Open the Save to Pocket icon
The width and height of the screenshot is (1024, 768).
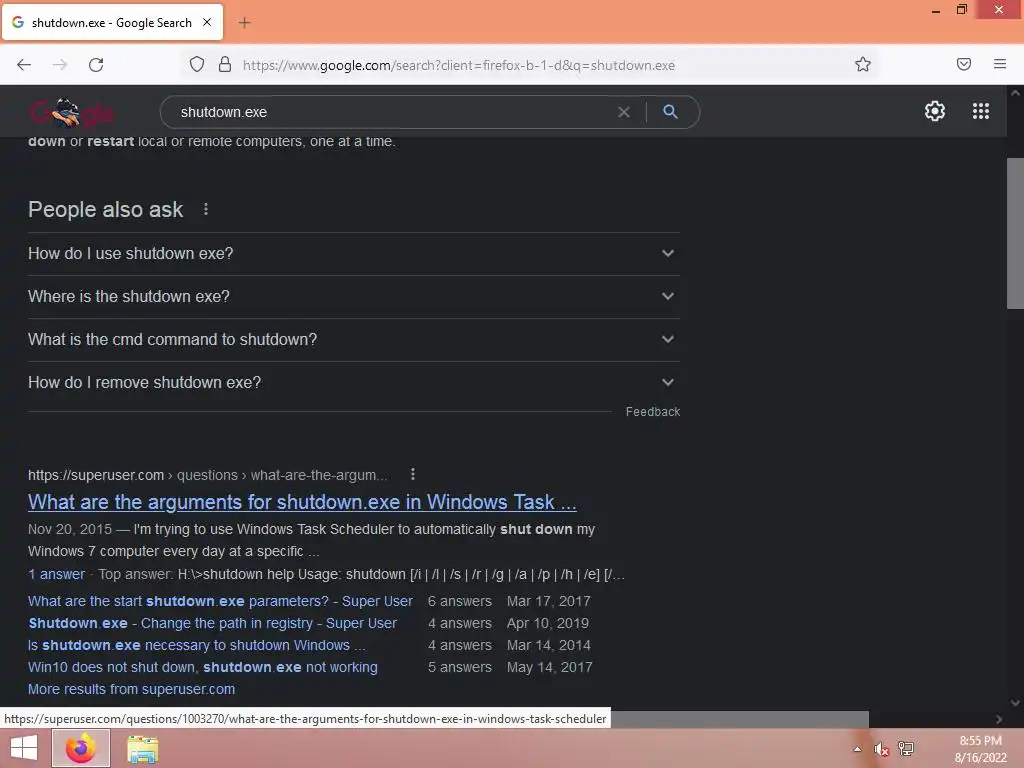(964, 64)
